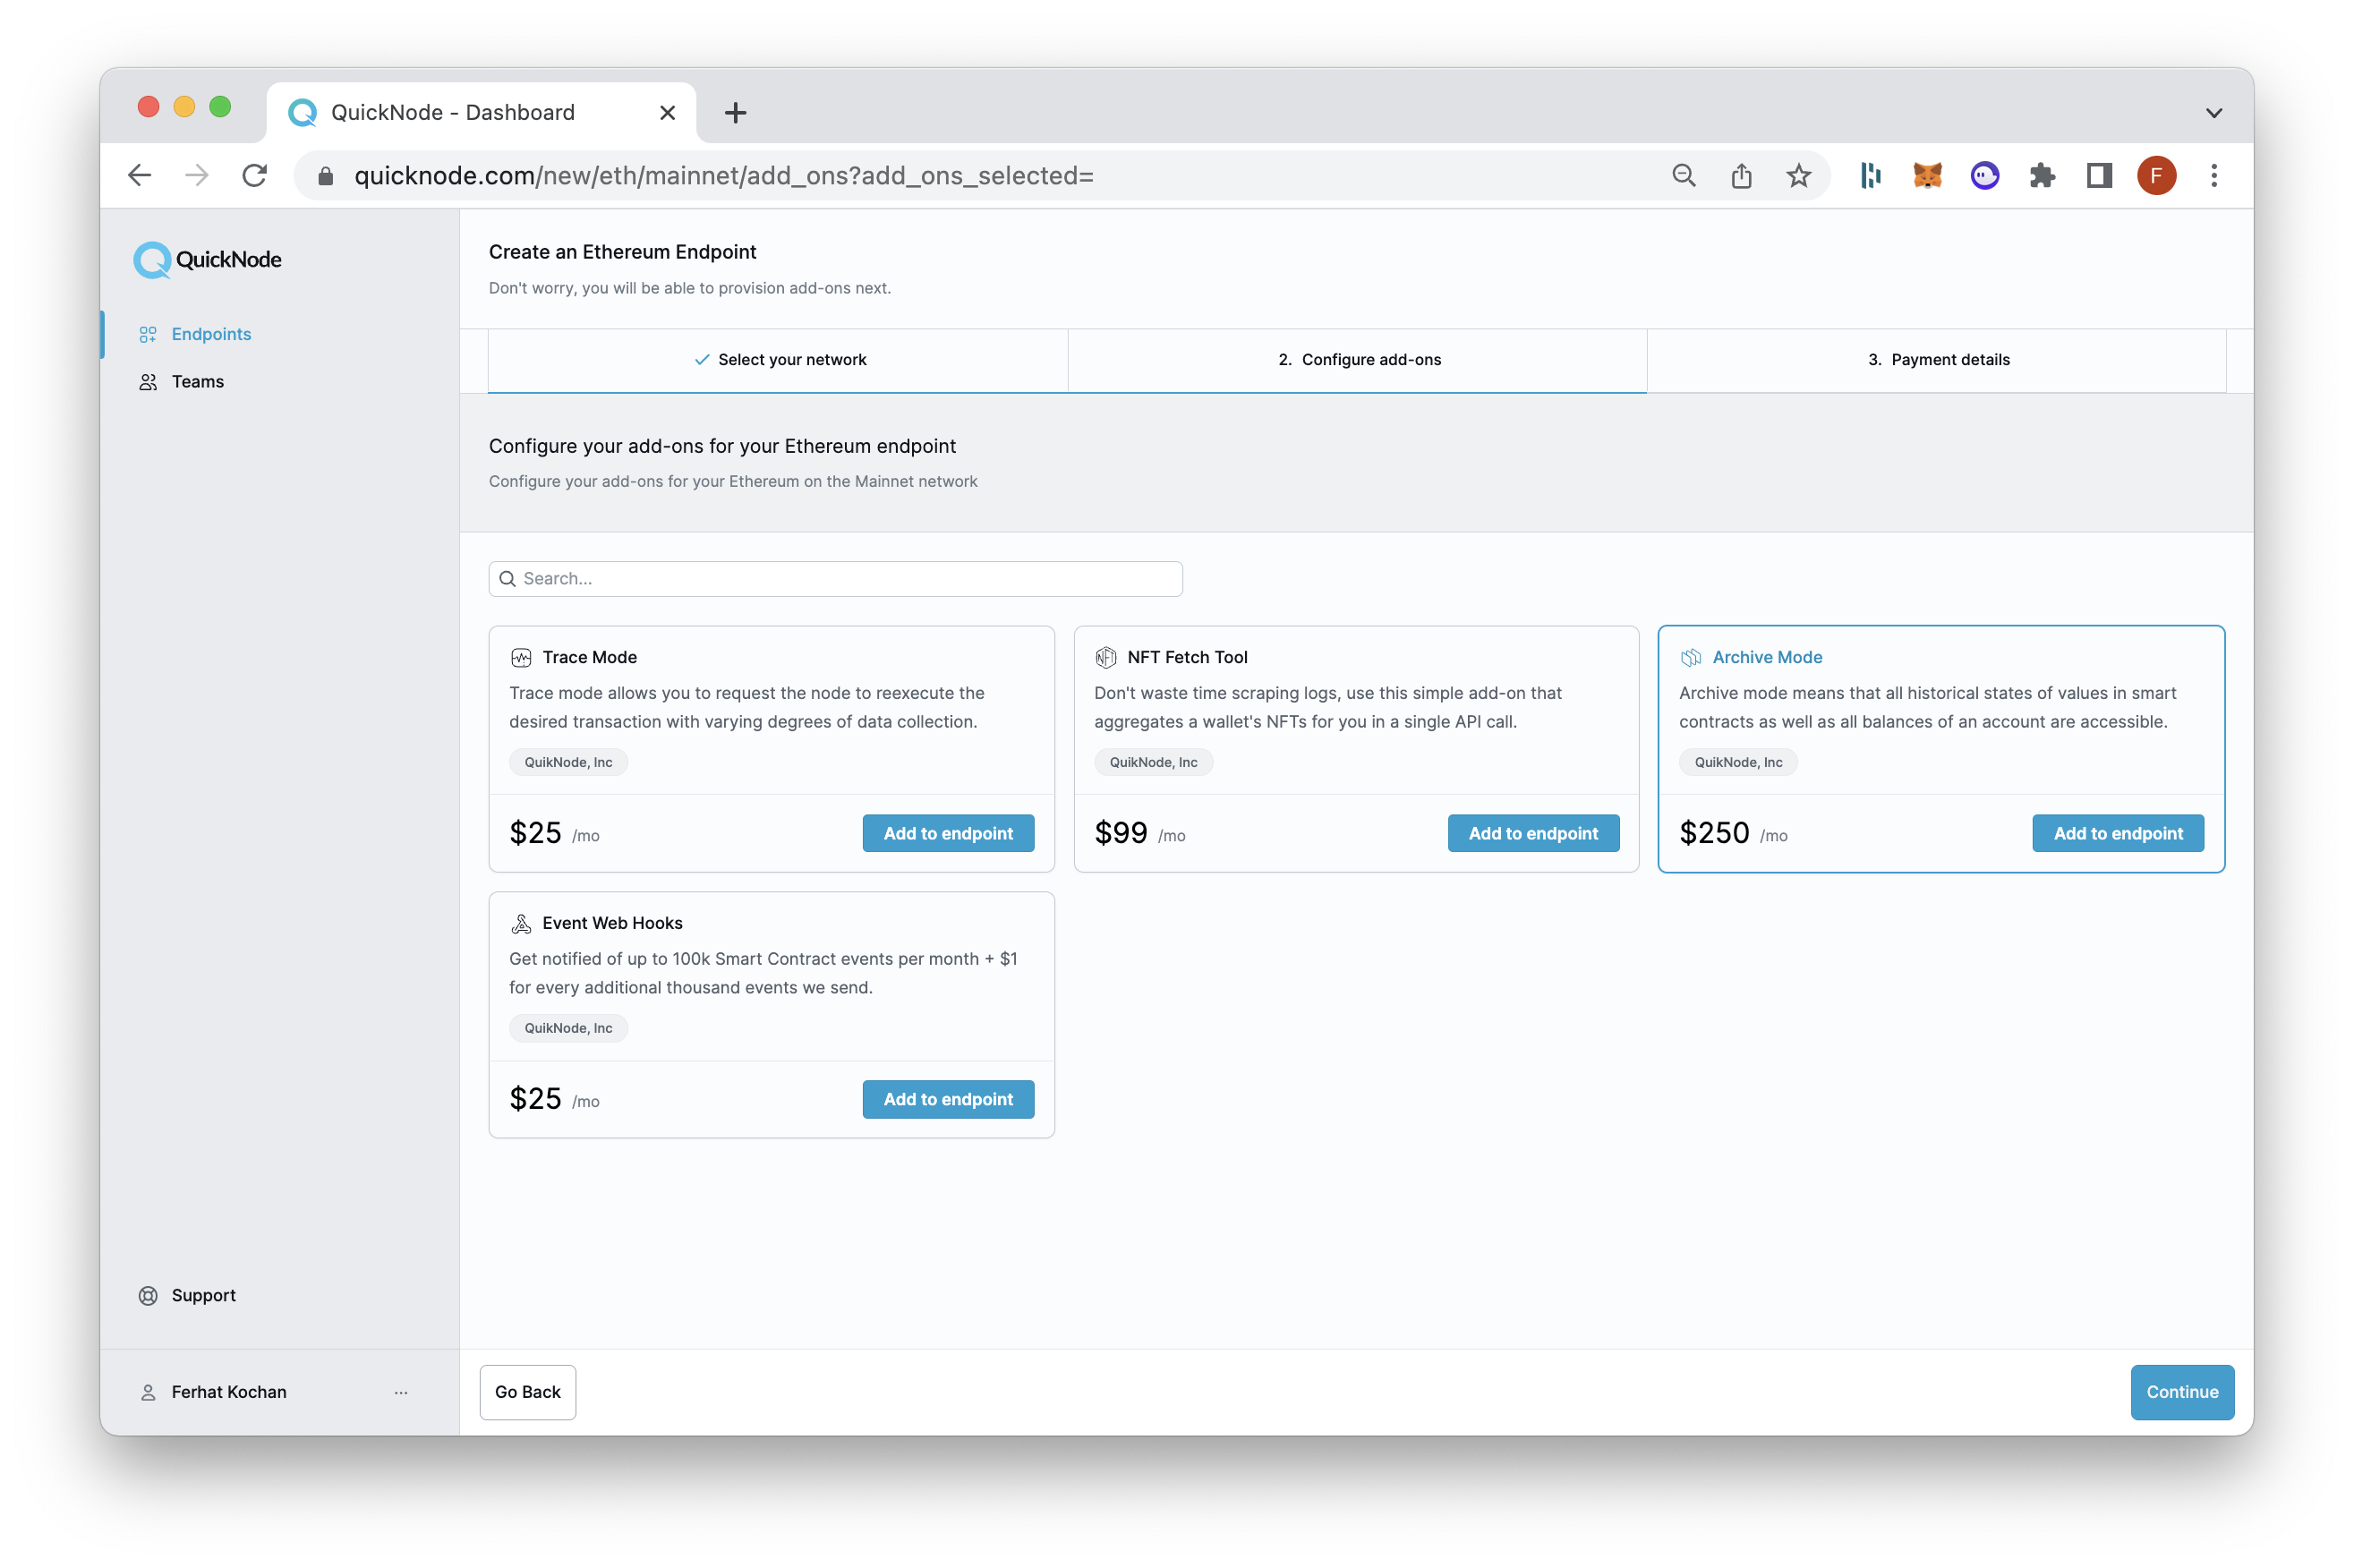Click the search magnifier icon in search box
The width and height of the screenshot is (2354, 1568).
click(508, 579)
